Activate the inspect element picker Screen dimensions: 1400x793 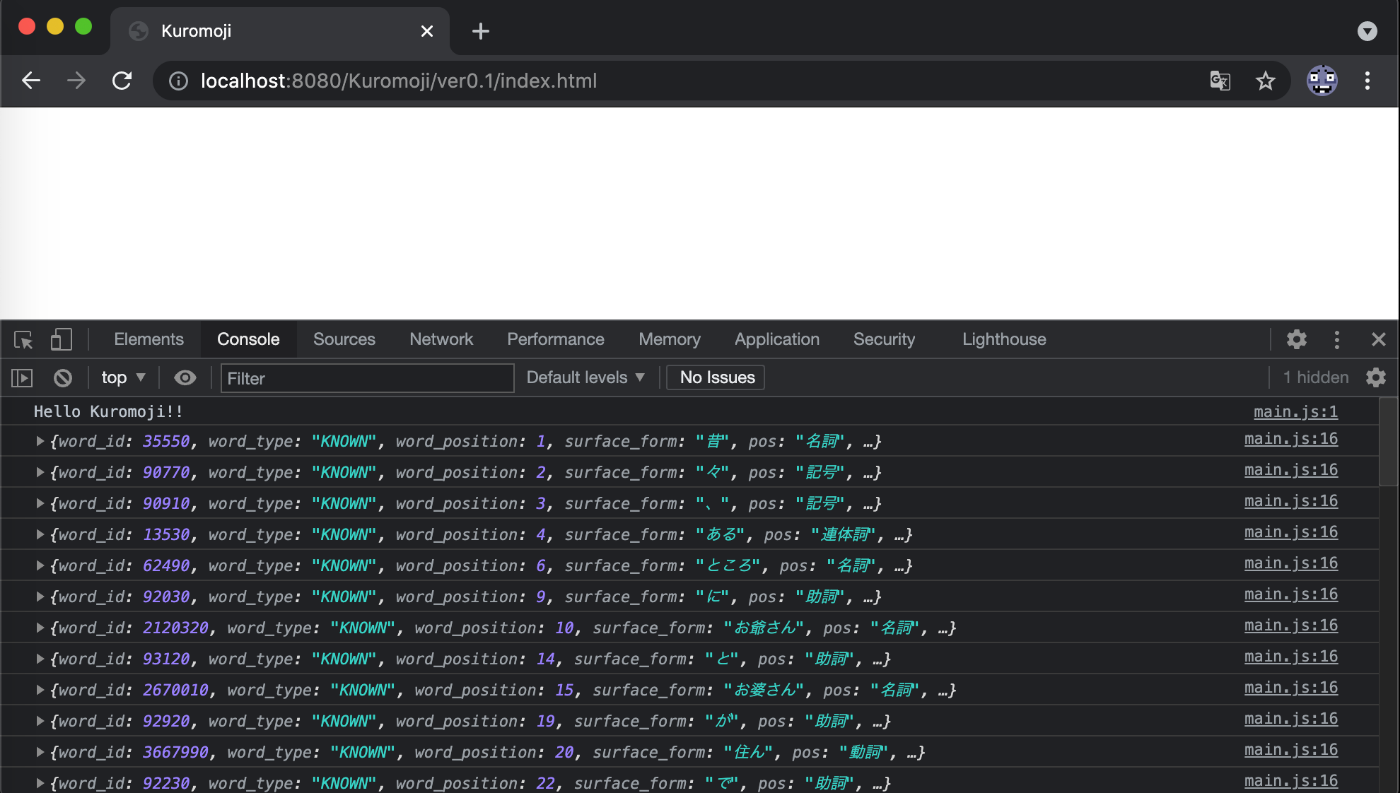pos(24,340)
